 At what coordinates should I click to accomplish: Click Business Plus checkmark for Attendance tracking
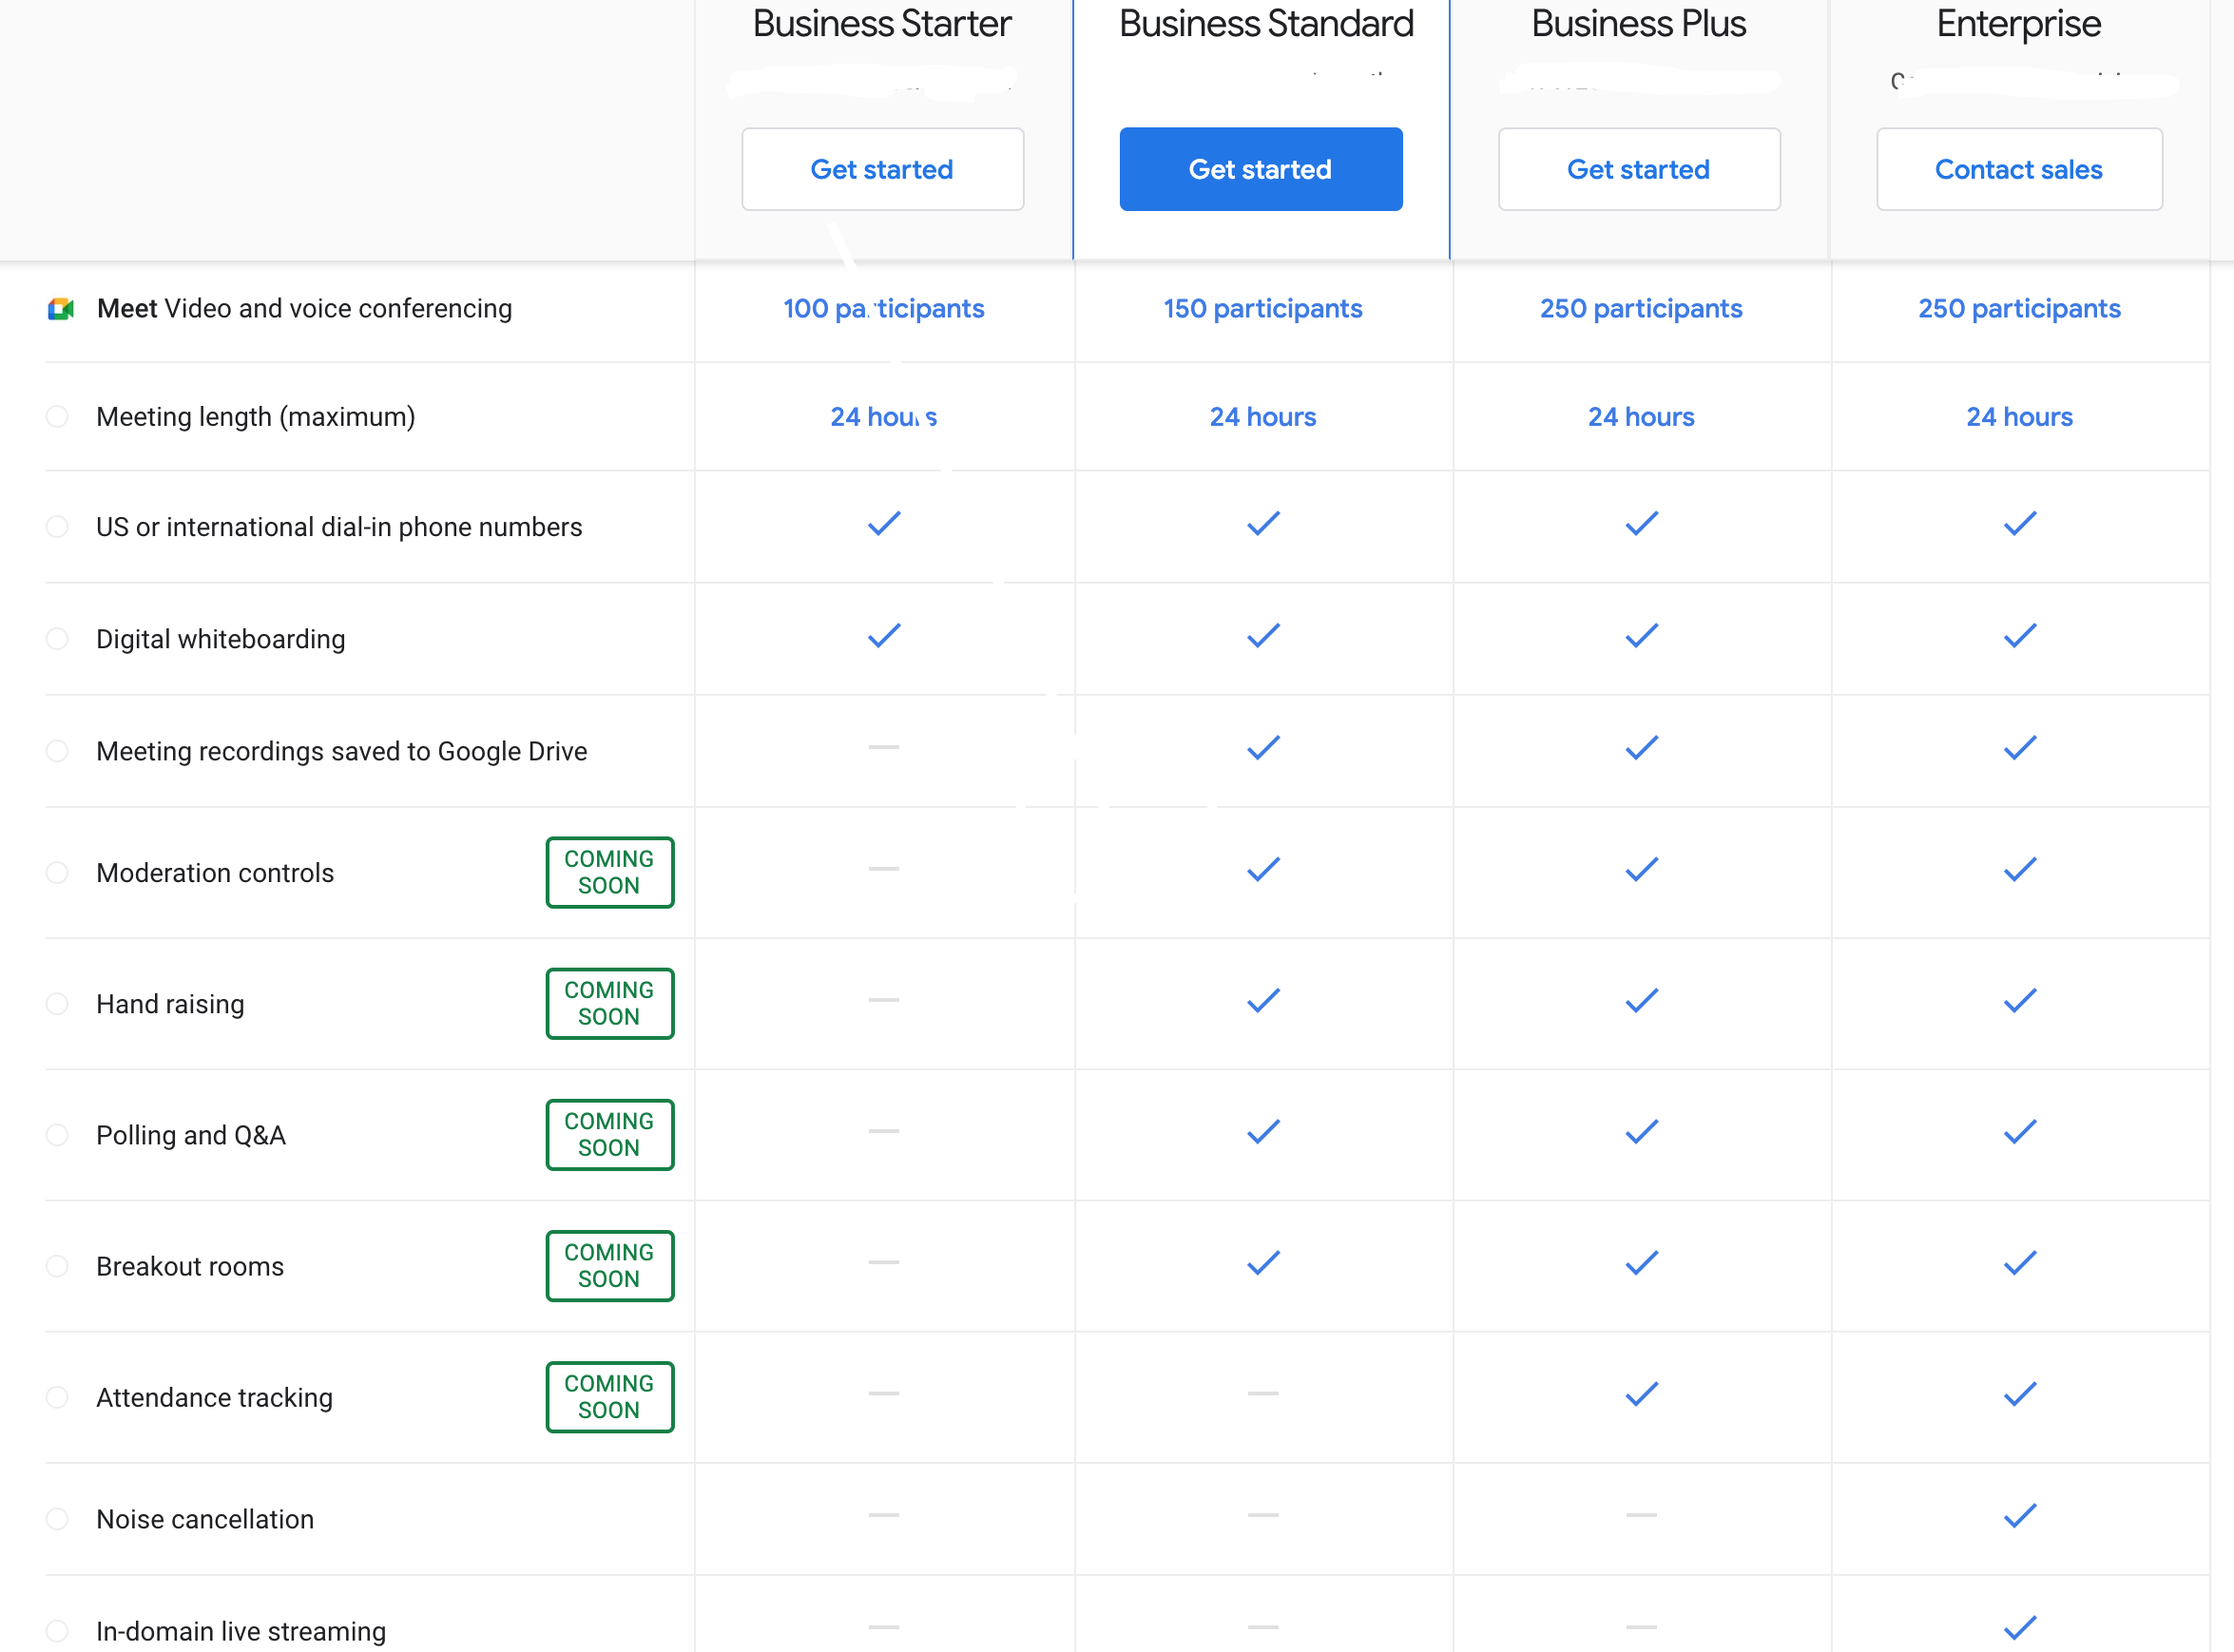point(1641,1393)
